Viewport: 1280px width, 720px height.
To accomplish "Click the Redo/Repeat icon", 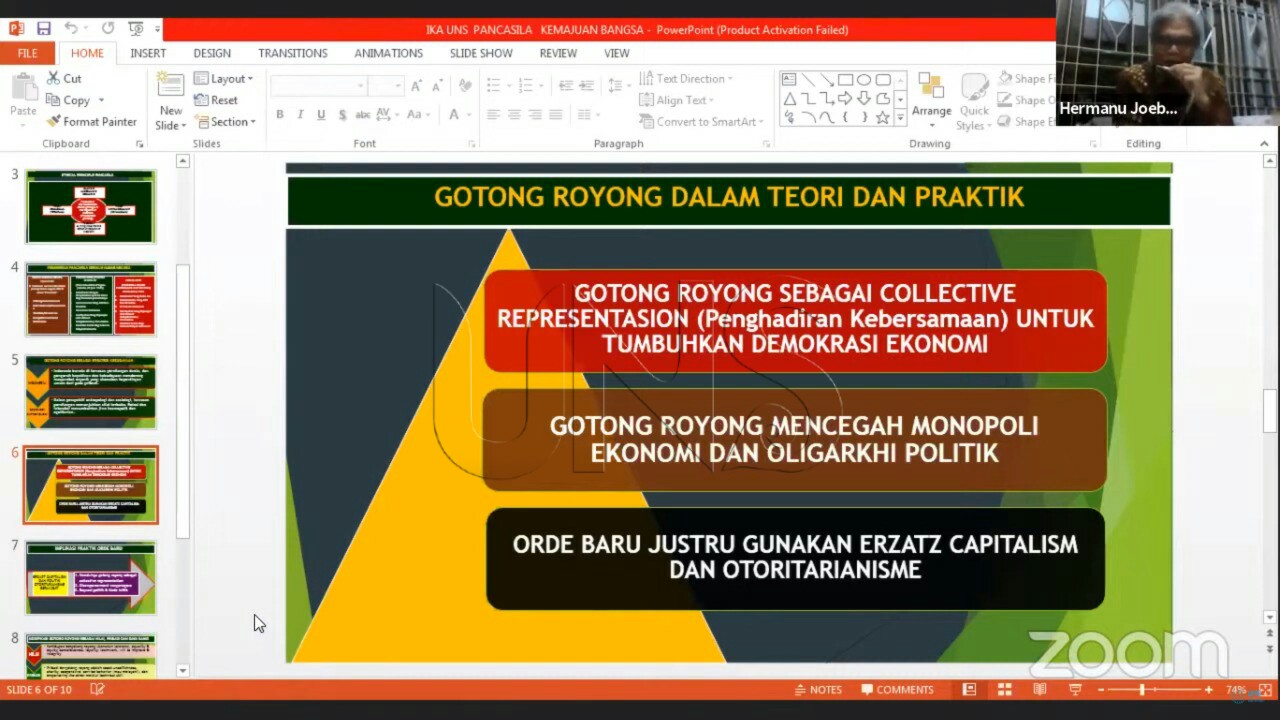I will [108, 29].
